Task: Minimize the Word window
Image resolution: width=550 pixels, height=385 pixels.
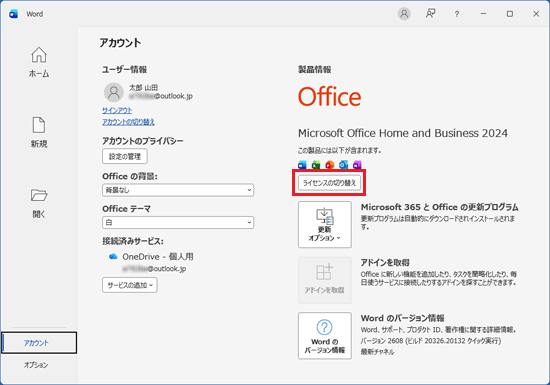Action: (483, 14)
